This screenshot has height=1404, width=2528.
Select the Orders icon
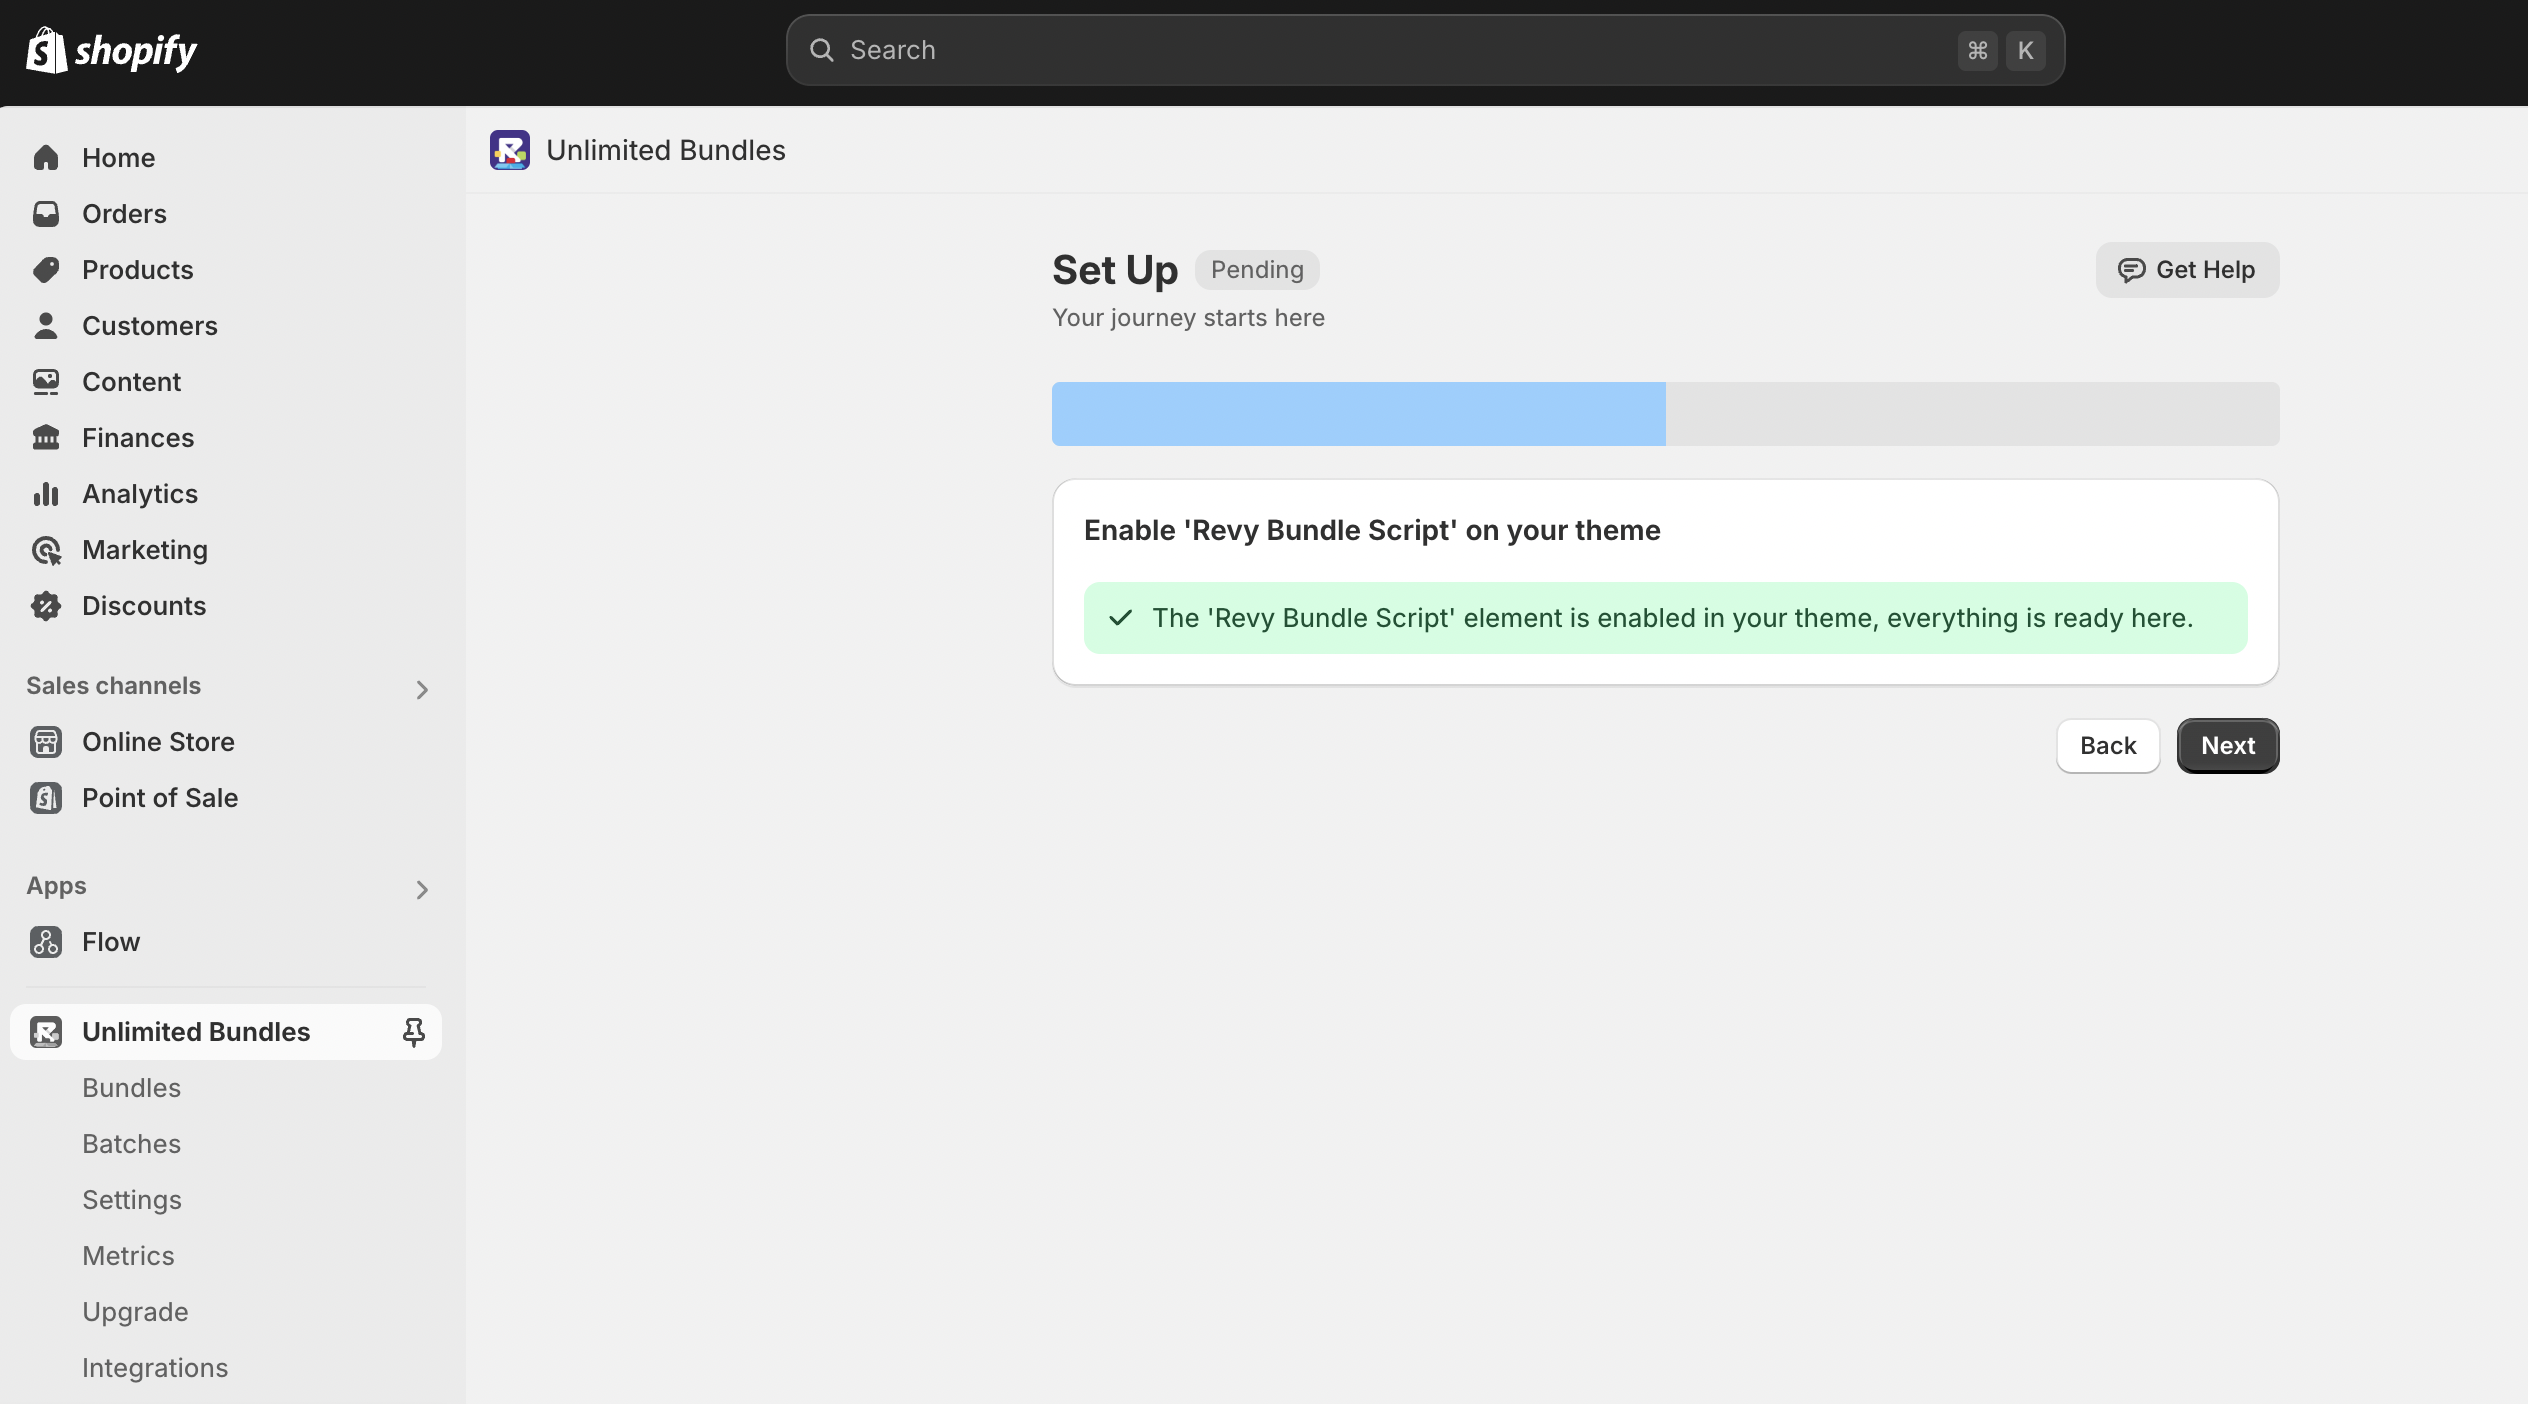point(46,213)
